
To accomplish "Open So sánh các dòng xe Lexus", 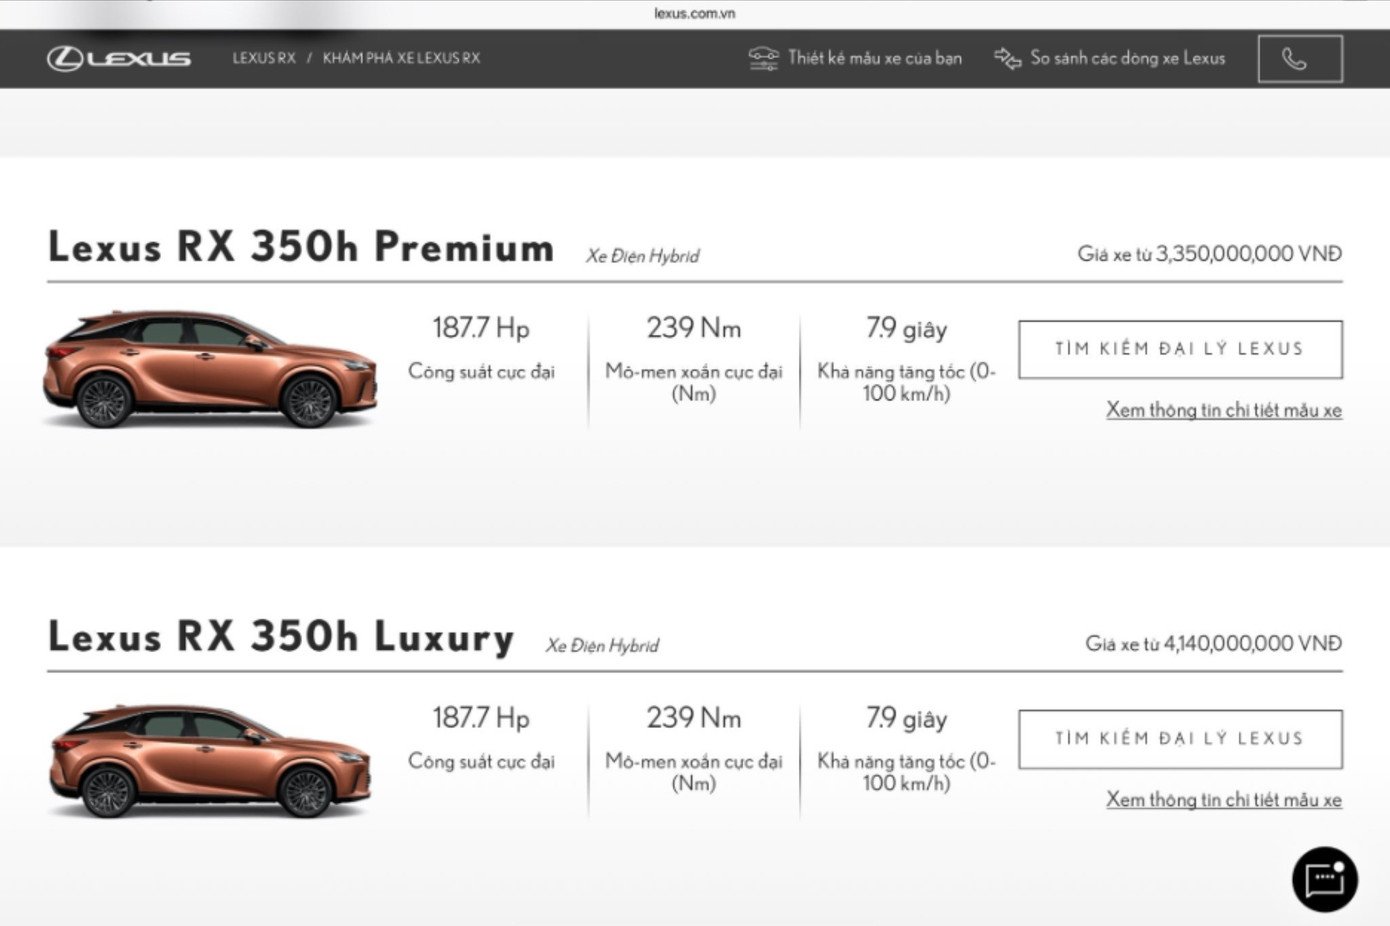I will (1127, 58).
